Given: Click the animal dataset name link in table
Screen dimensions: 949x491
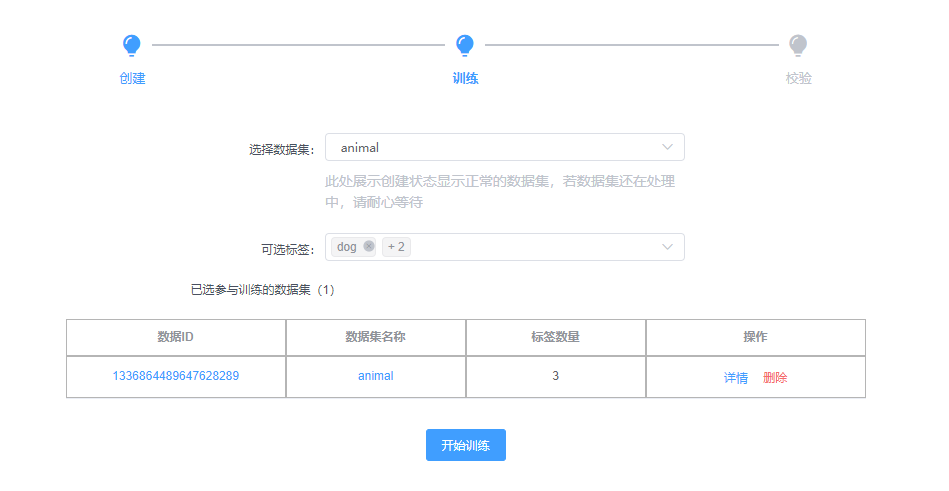Looking at the screenshot, I should [x=376, y=376].
